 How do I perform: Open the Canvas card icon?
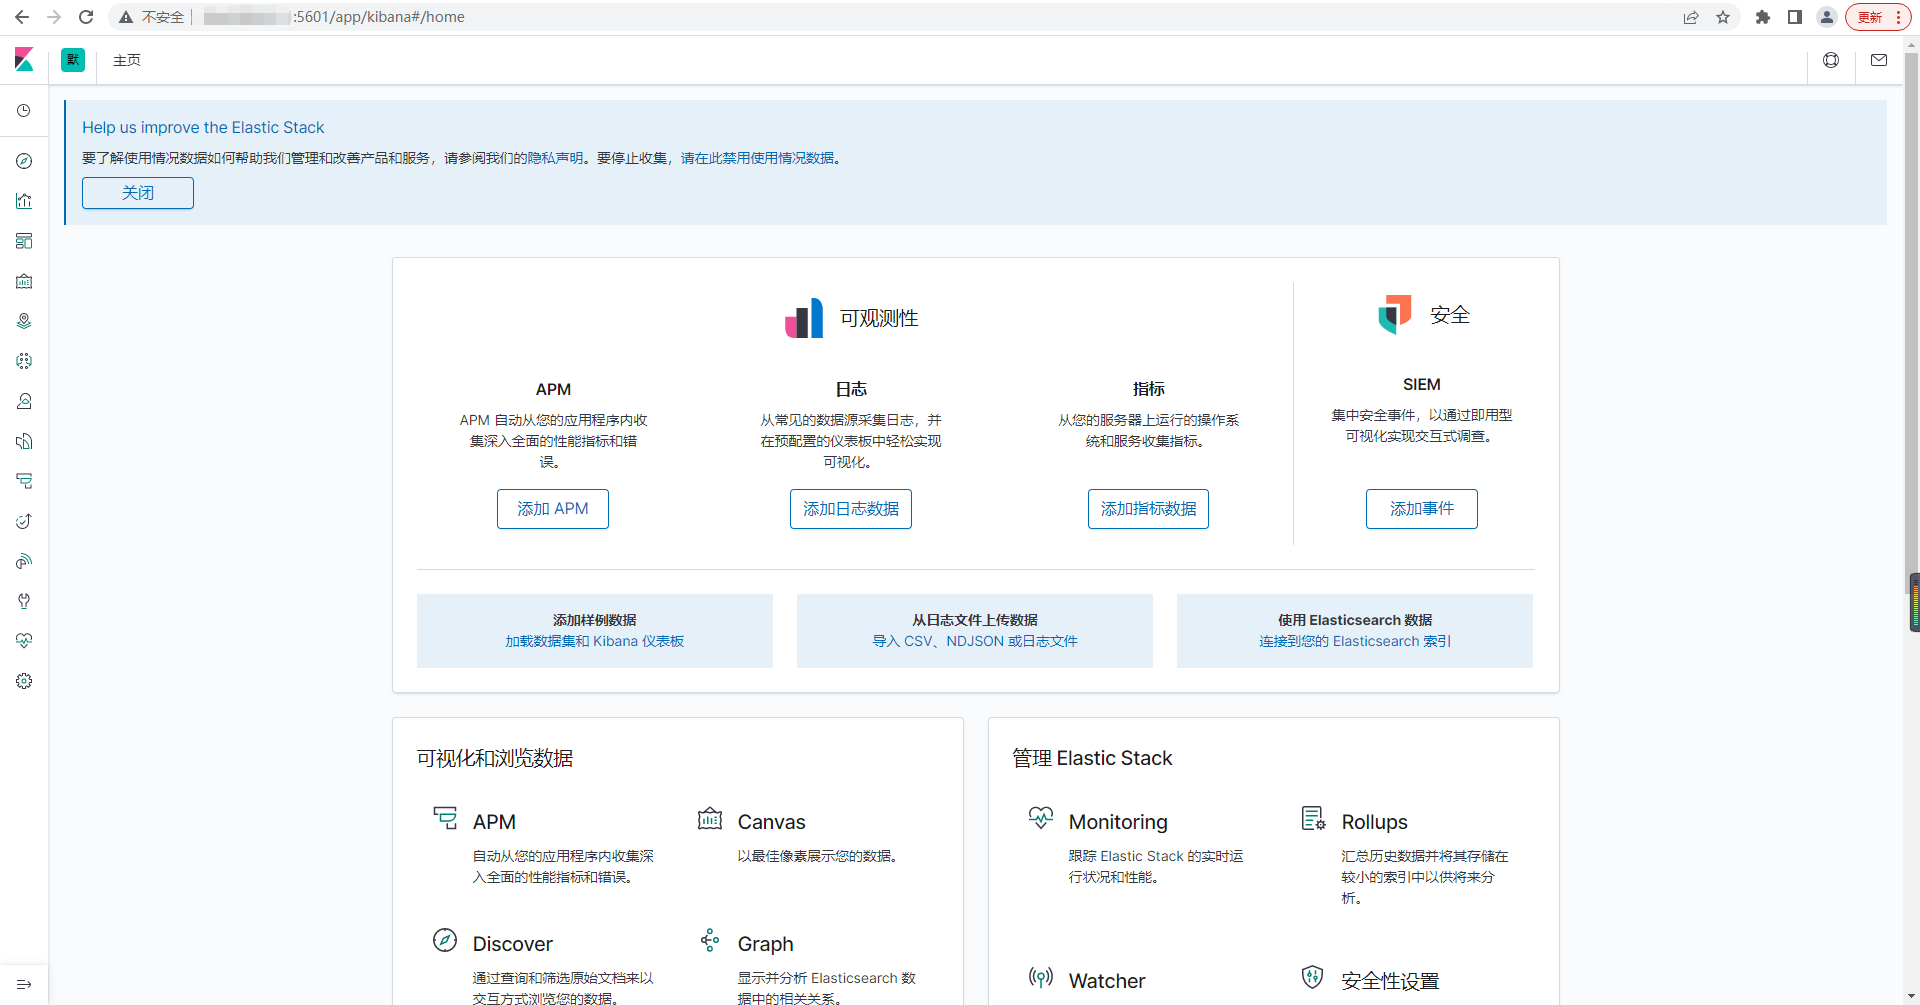(710, 818)
